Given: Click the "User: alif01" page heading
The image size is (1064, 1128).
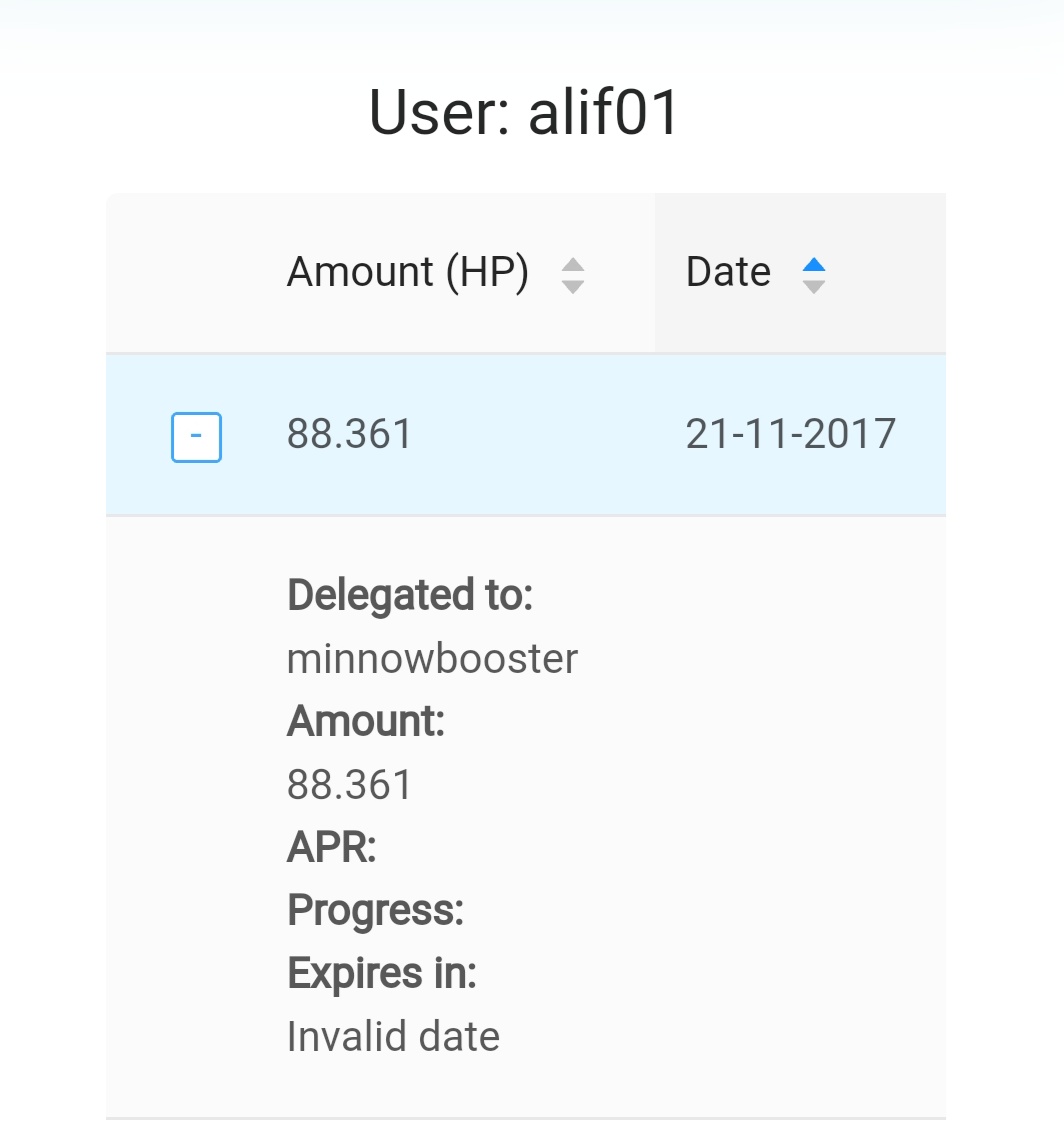Looking at the screenshot, I should pos(525,112).
